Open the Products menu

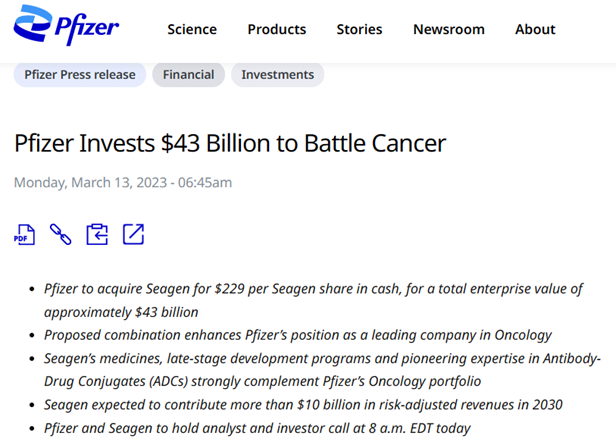277,29
